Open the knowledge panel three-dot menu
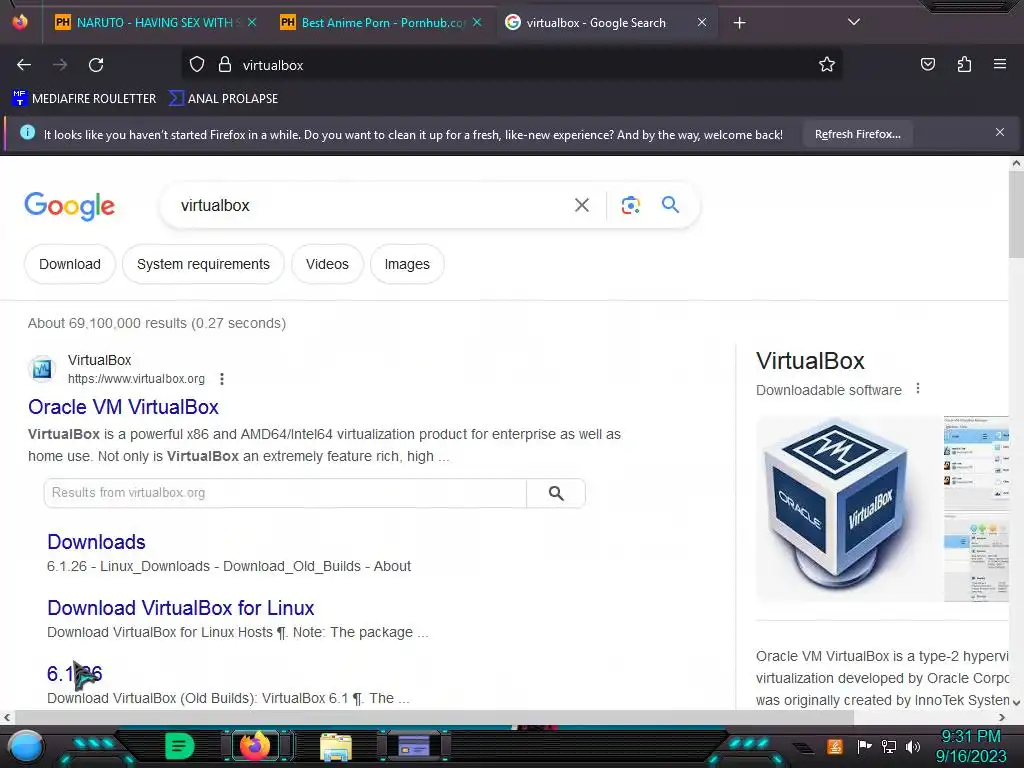The width and height of the screenshot is (1024, 768). [x=918, y=389]
